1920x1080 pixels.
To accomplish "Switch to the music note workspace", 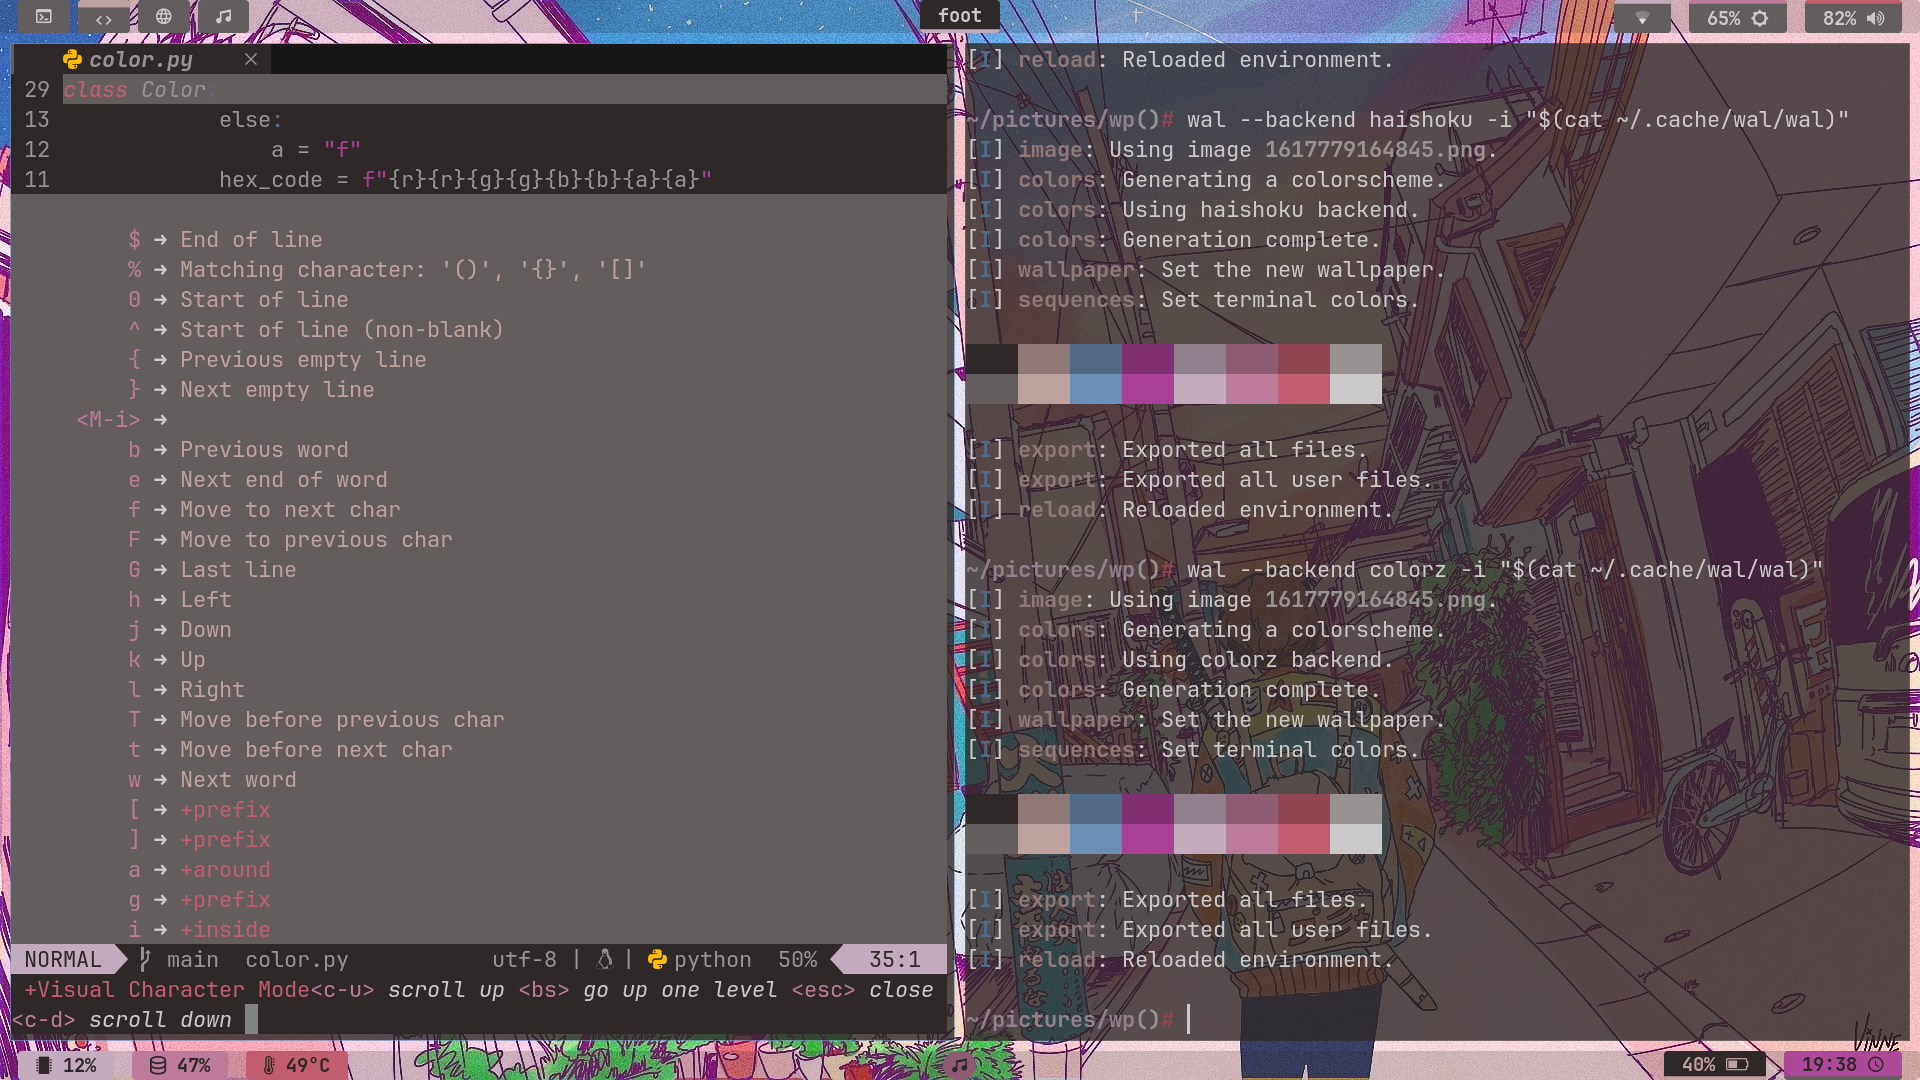I will pos(224,17).
